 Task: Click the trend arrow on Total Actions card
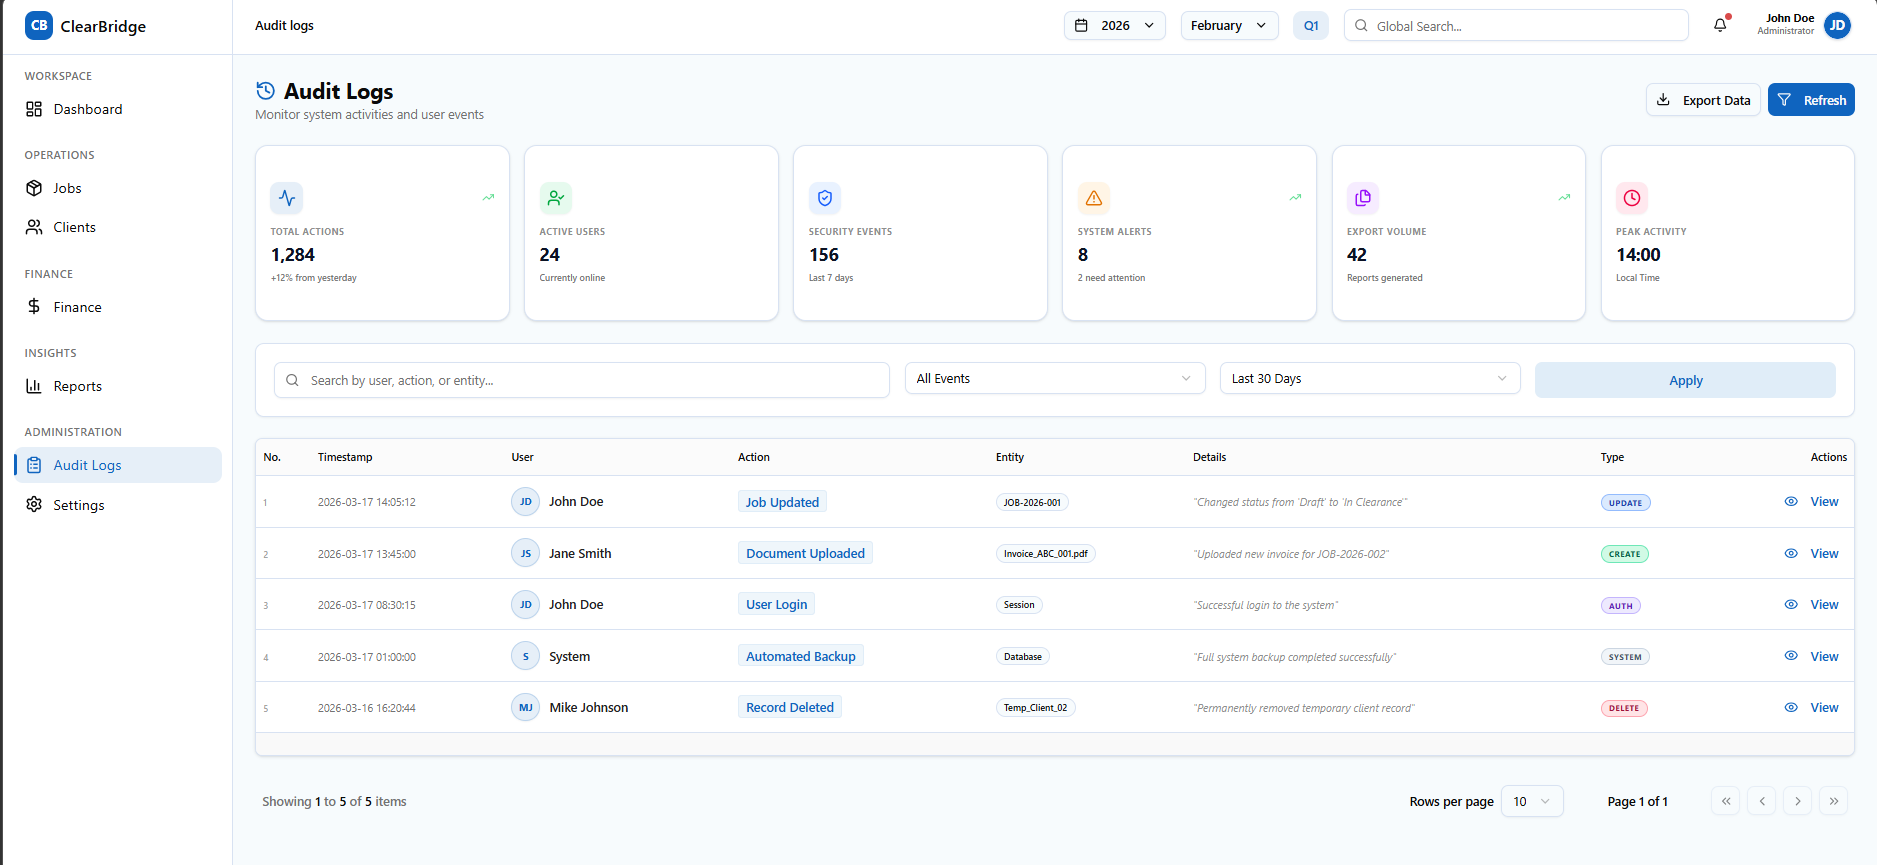pyautogui.click(x=488, y=197)
